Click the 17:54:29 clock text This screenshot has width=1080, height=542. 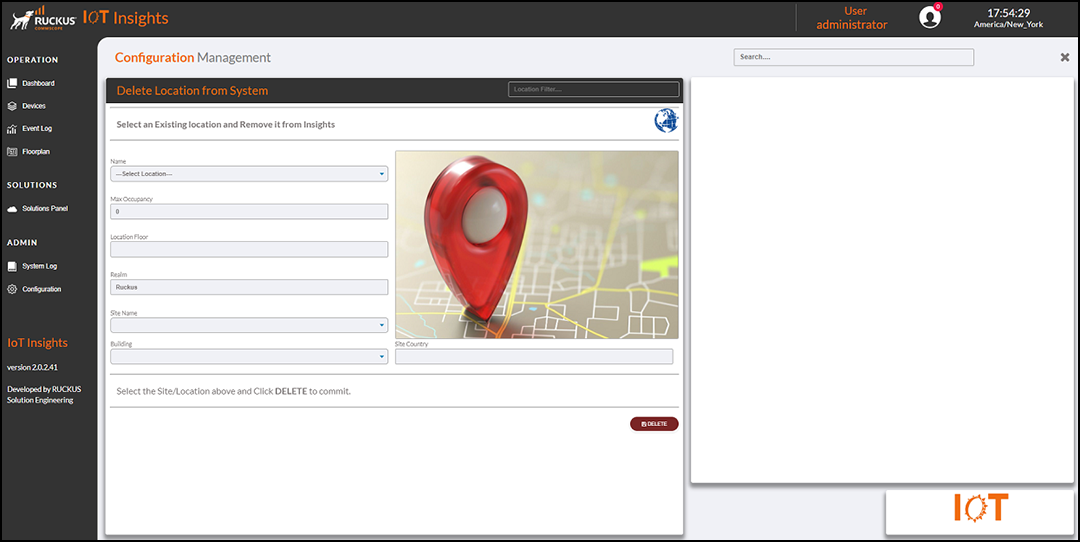1008,13
